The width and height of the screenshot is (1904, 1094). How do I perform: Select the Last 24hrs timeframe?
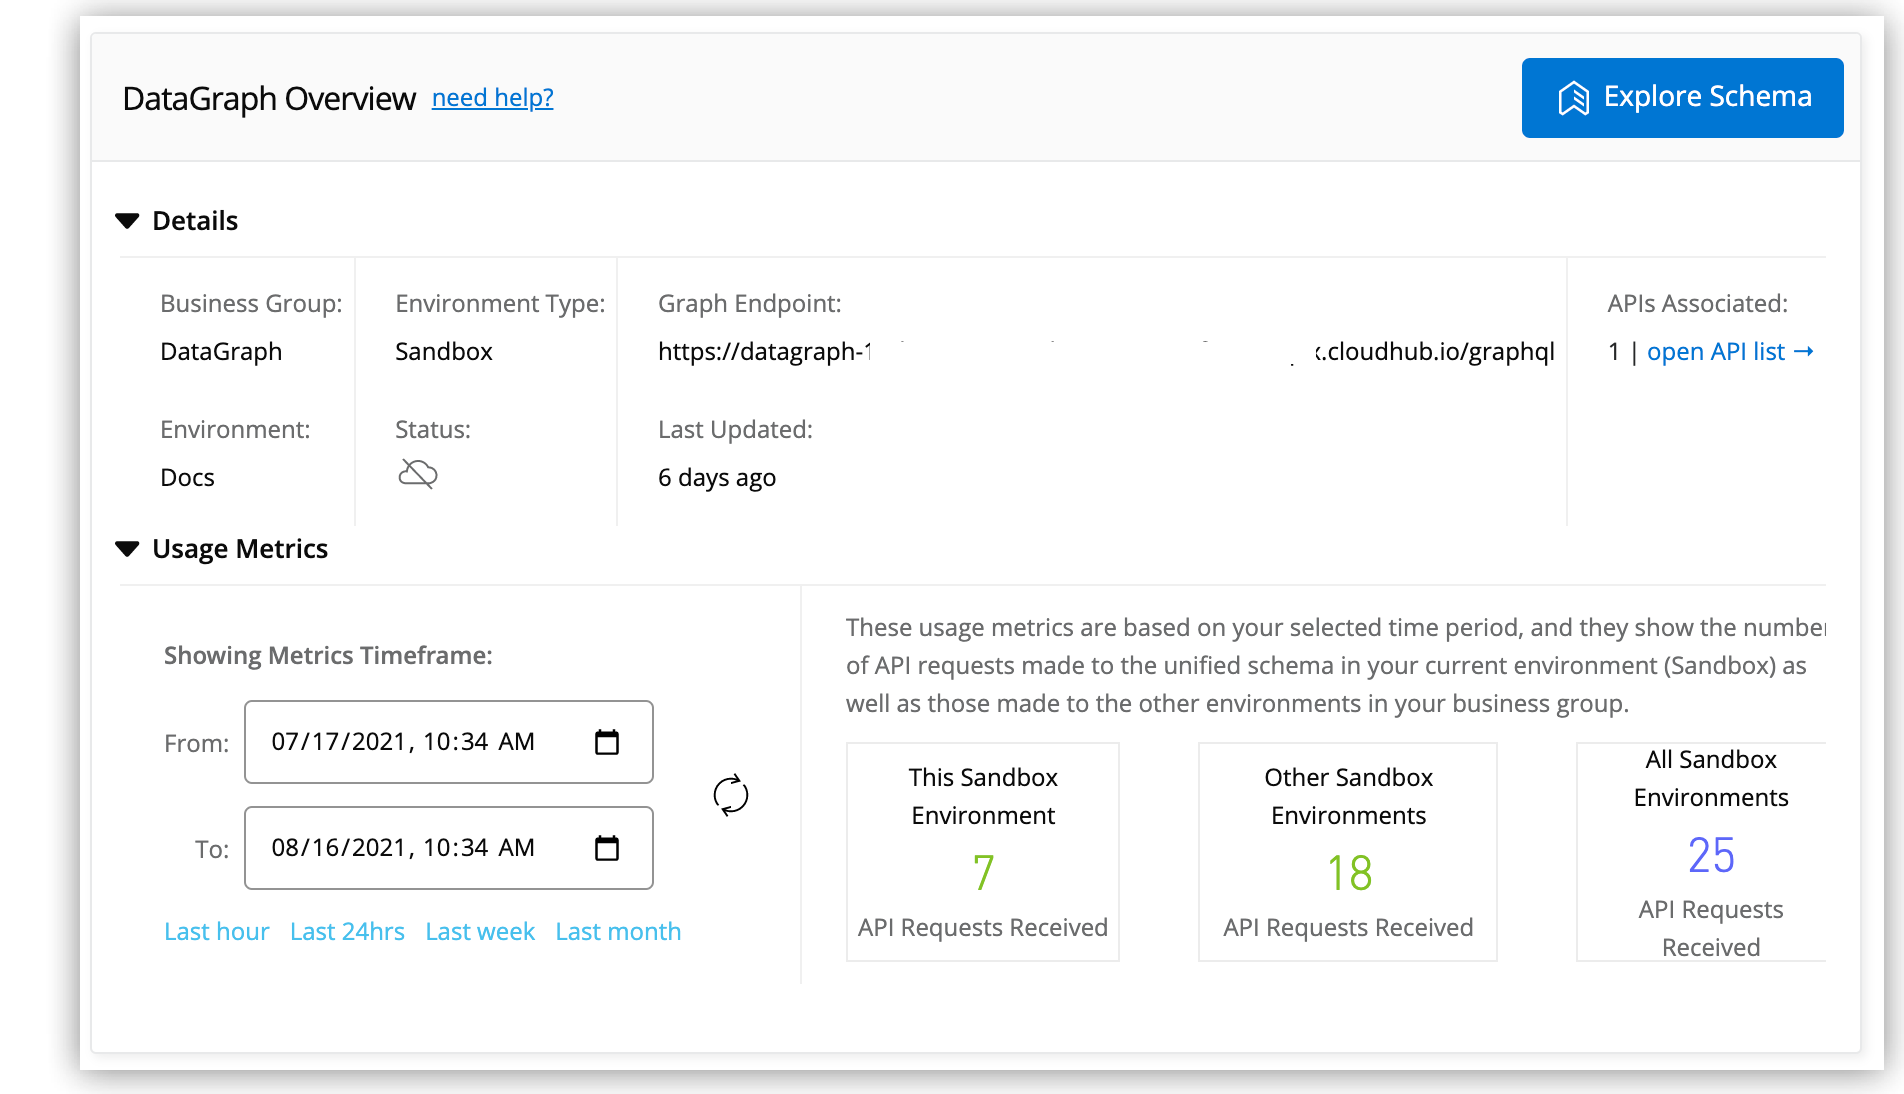coord(347,931)
